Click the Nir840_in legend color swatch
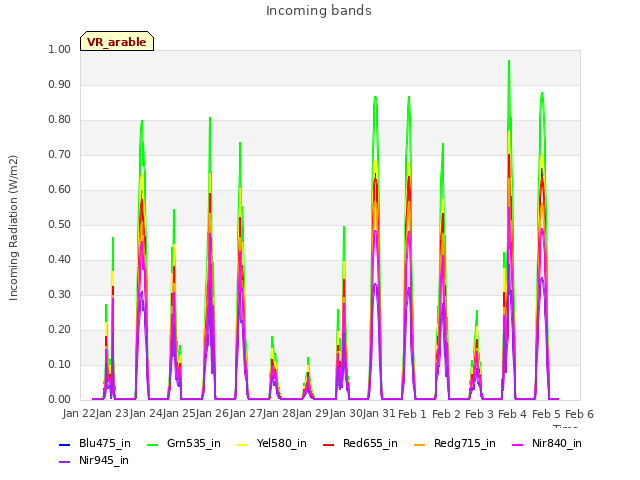The image size is (640, 480). pos(518,444)
